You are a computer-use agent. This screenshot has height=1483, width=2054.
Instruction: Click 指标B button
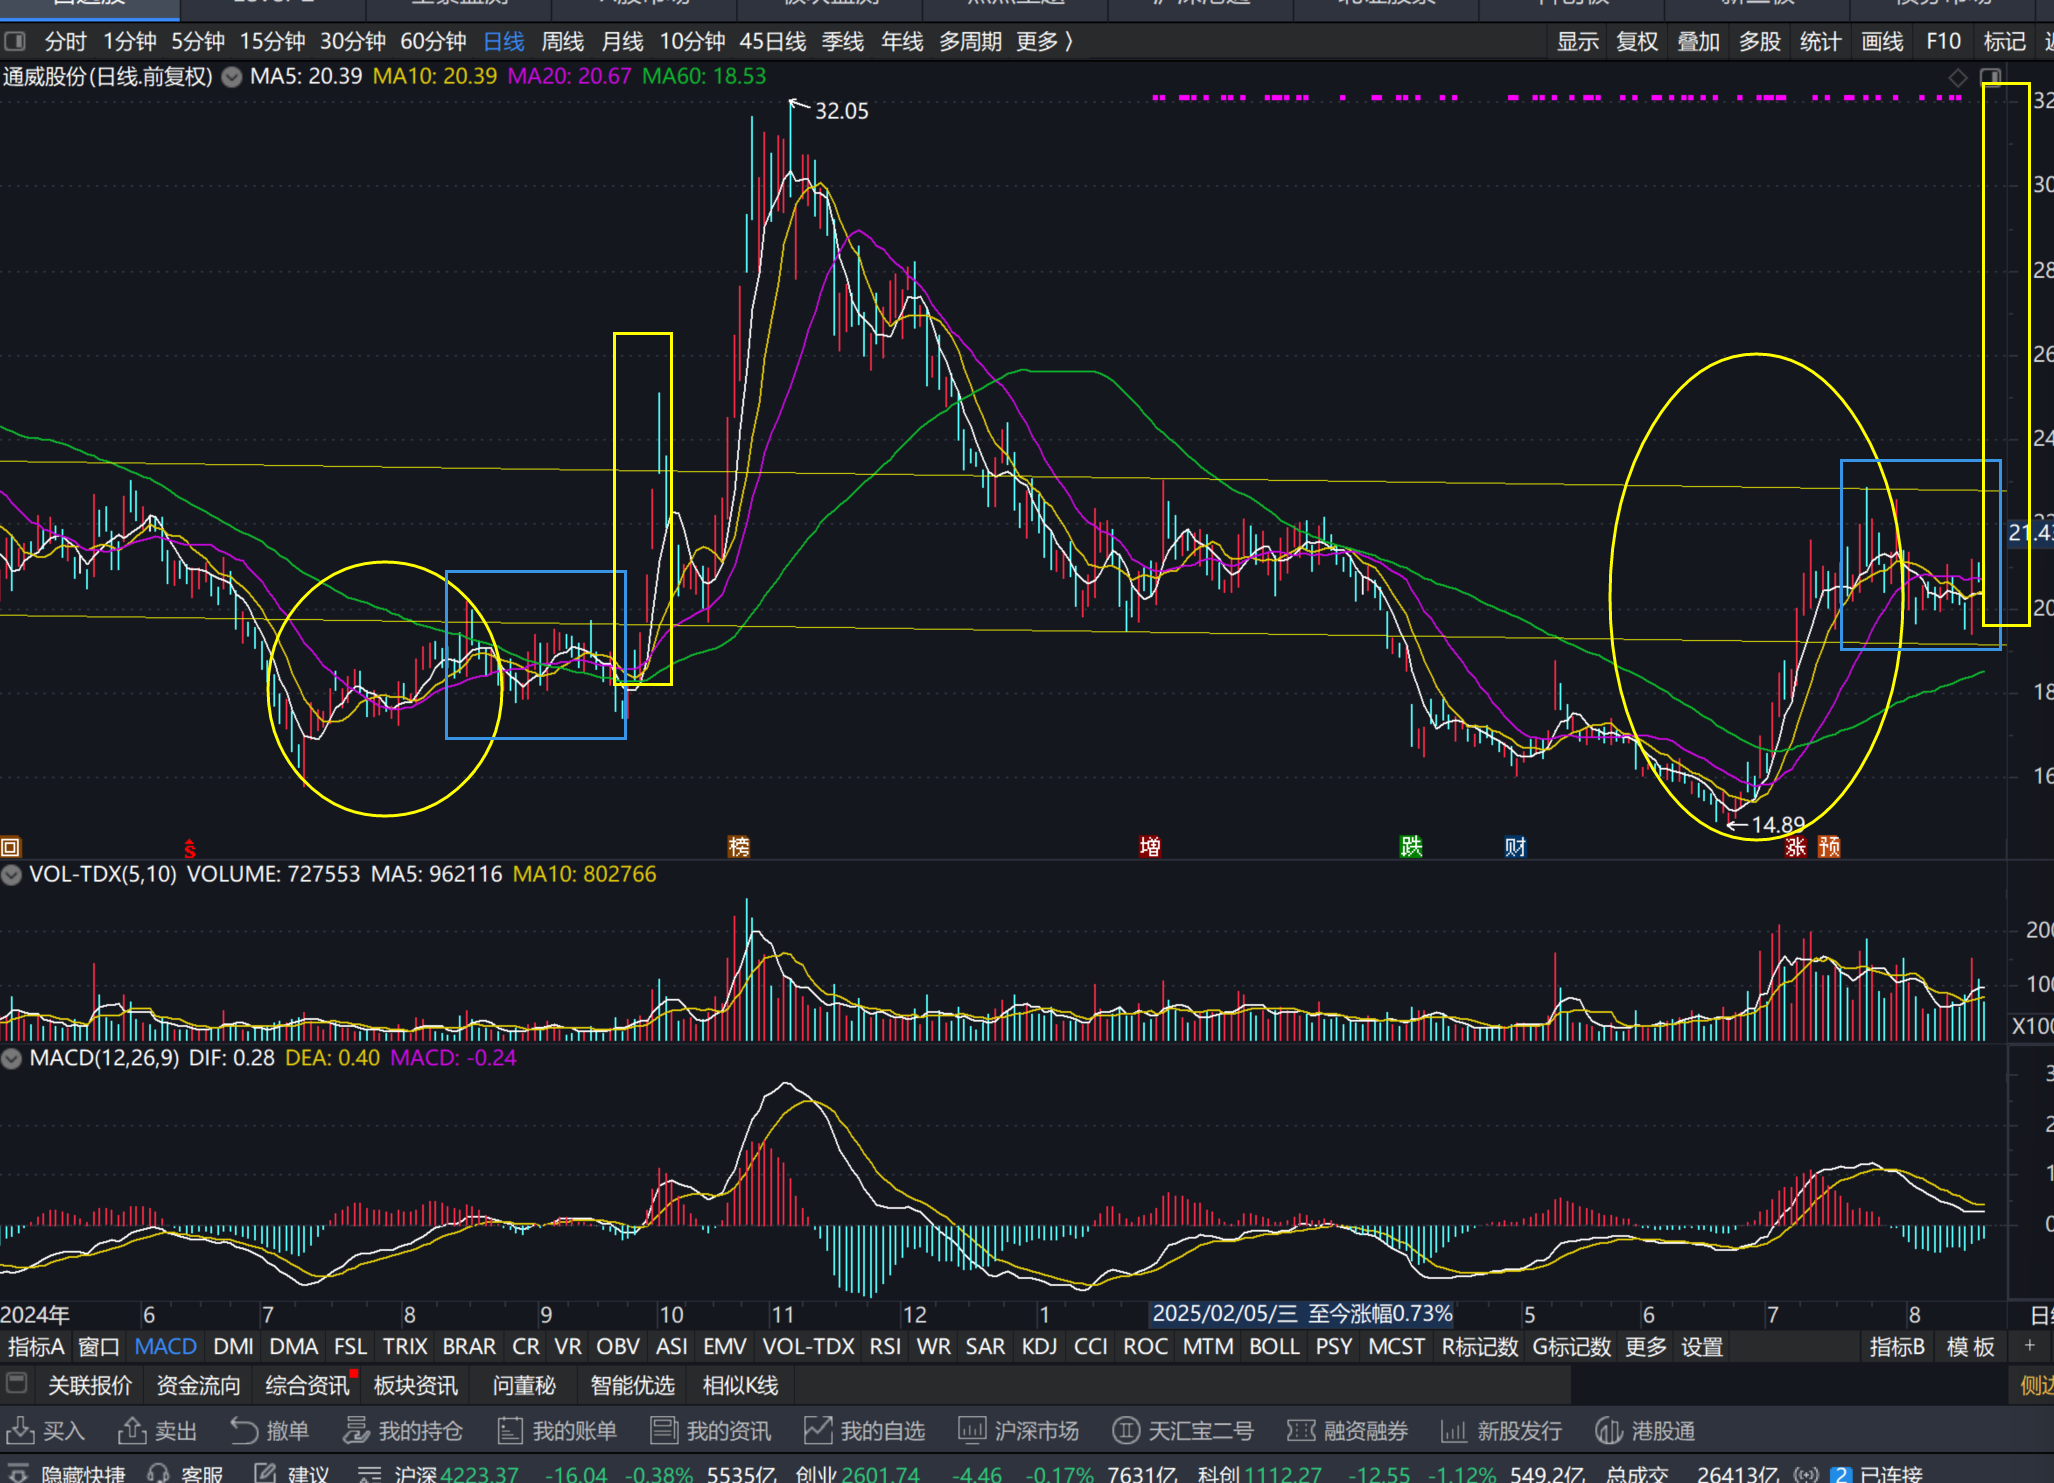click(1897, 1347)
